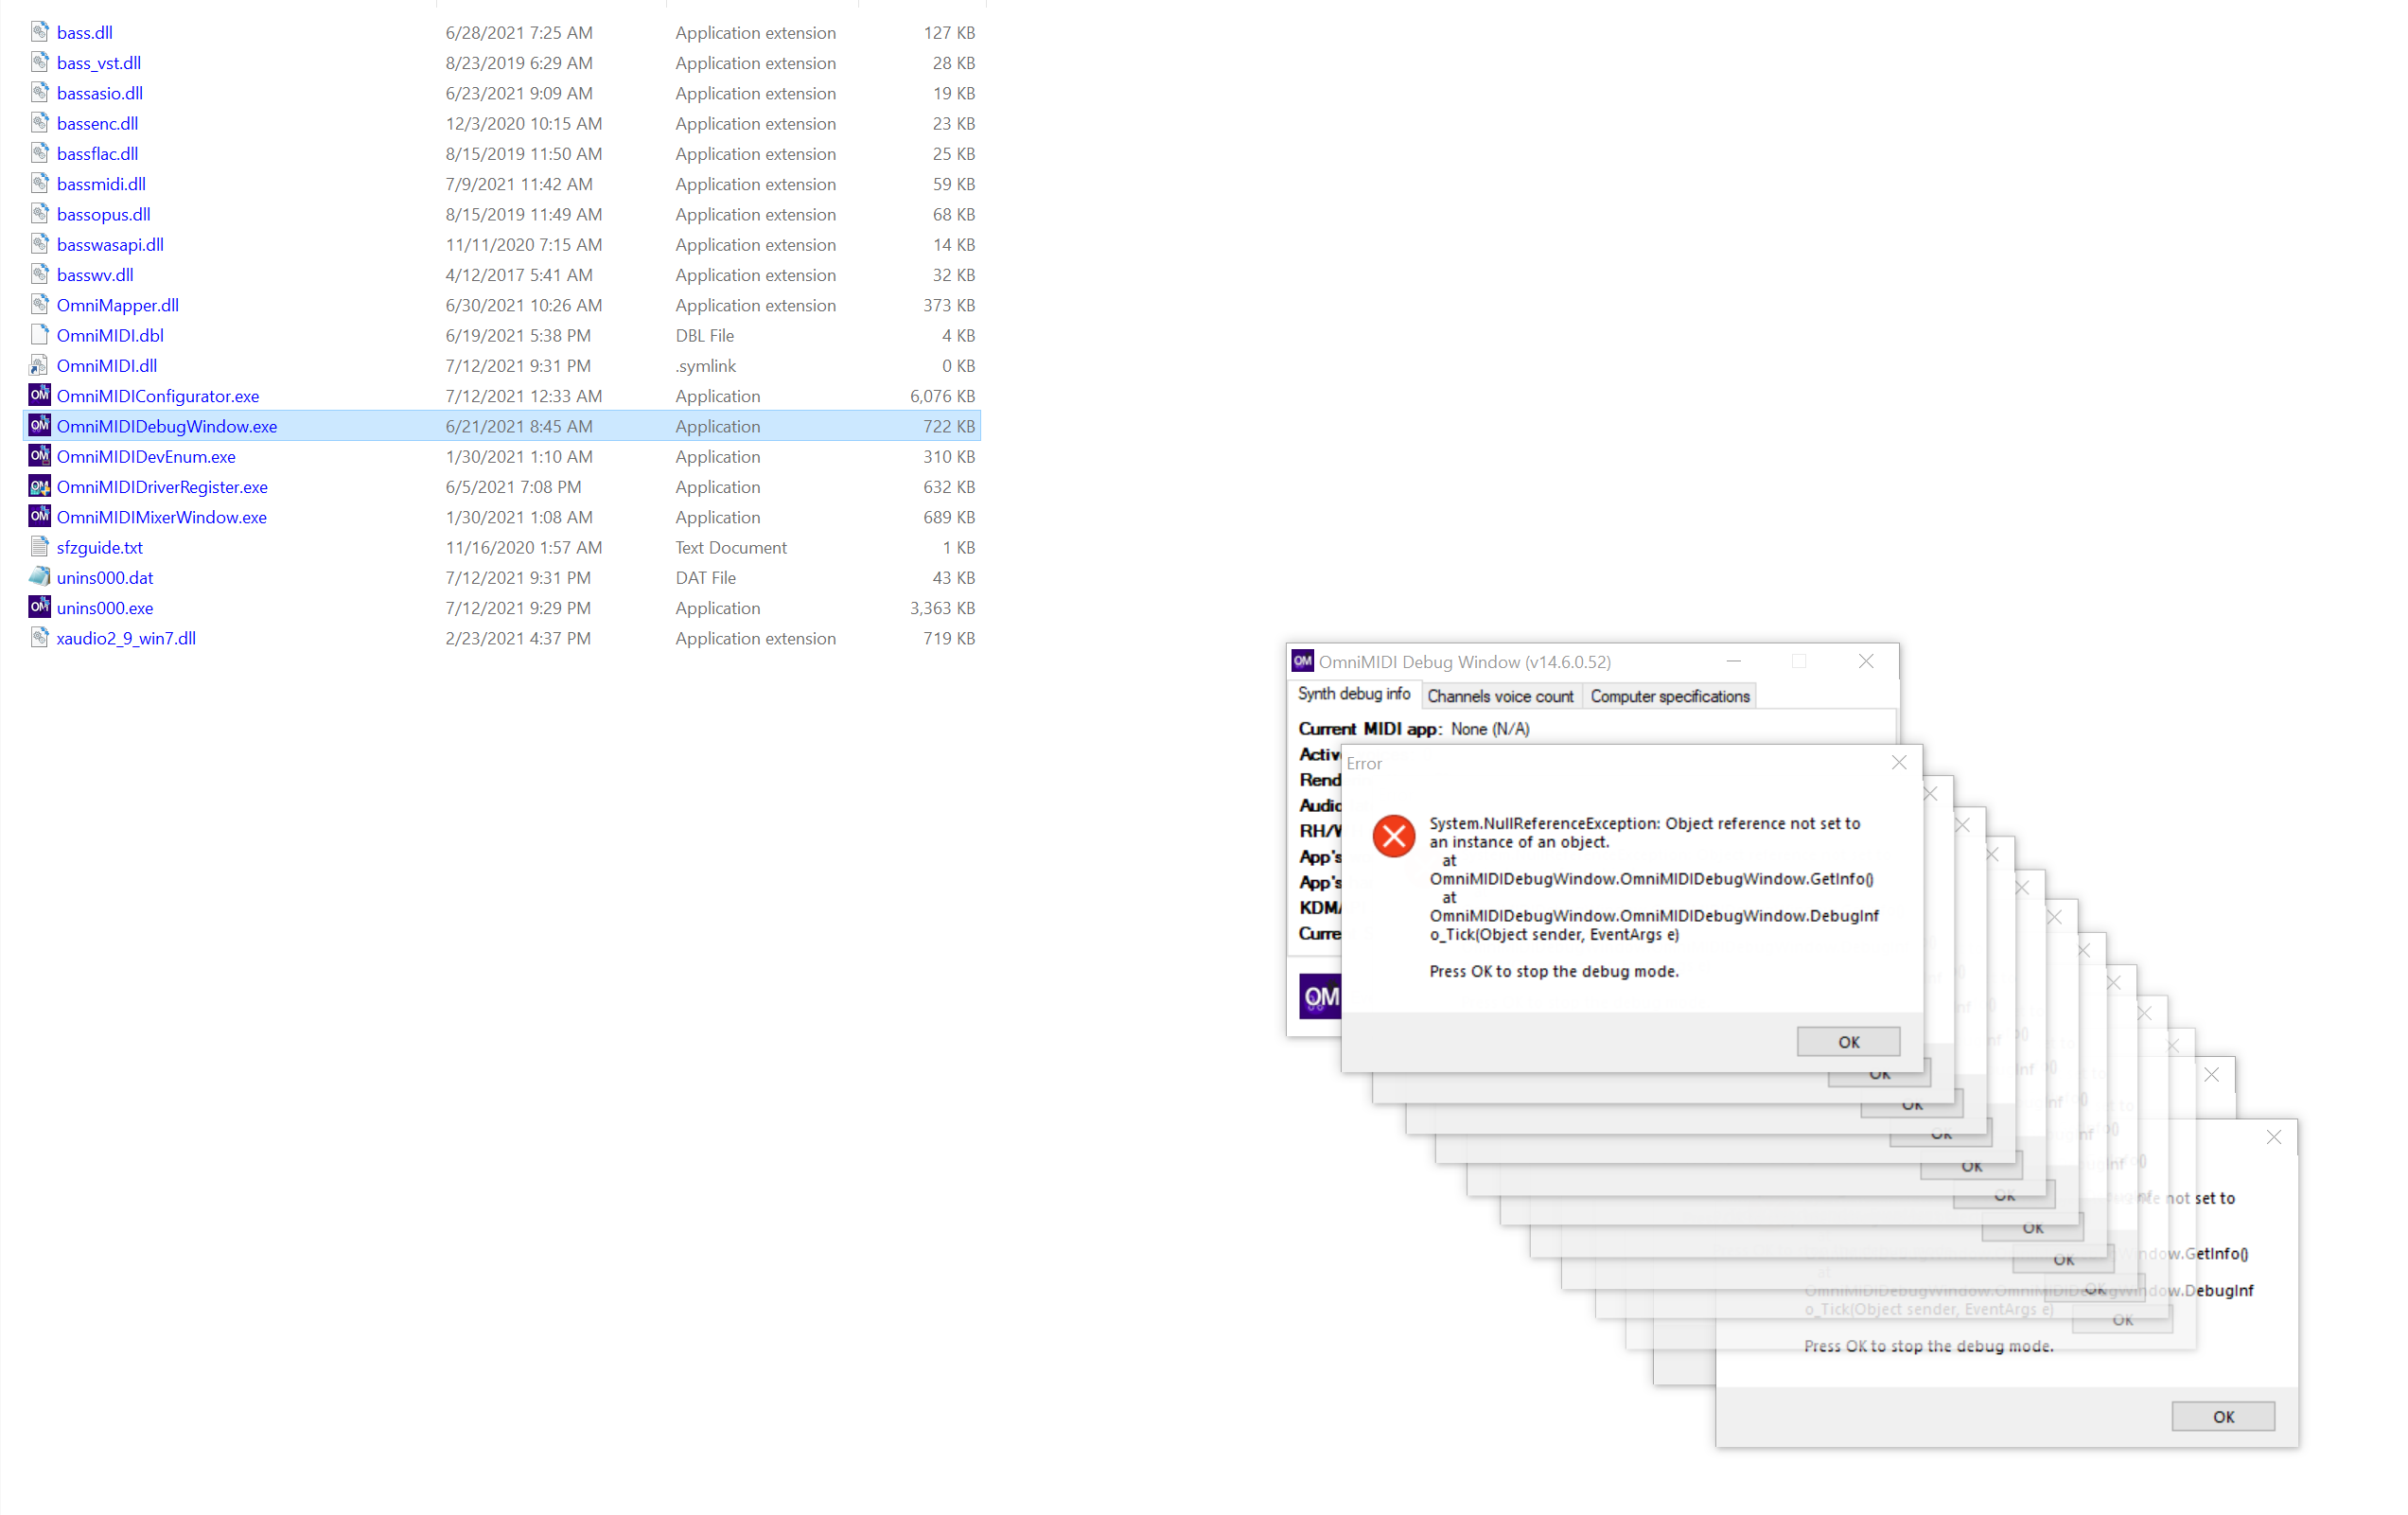
Task: Click the sfzguide.txt text document icon
Action: point(40,547)
